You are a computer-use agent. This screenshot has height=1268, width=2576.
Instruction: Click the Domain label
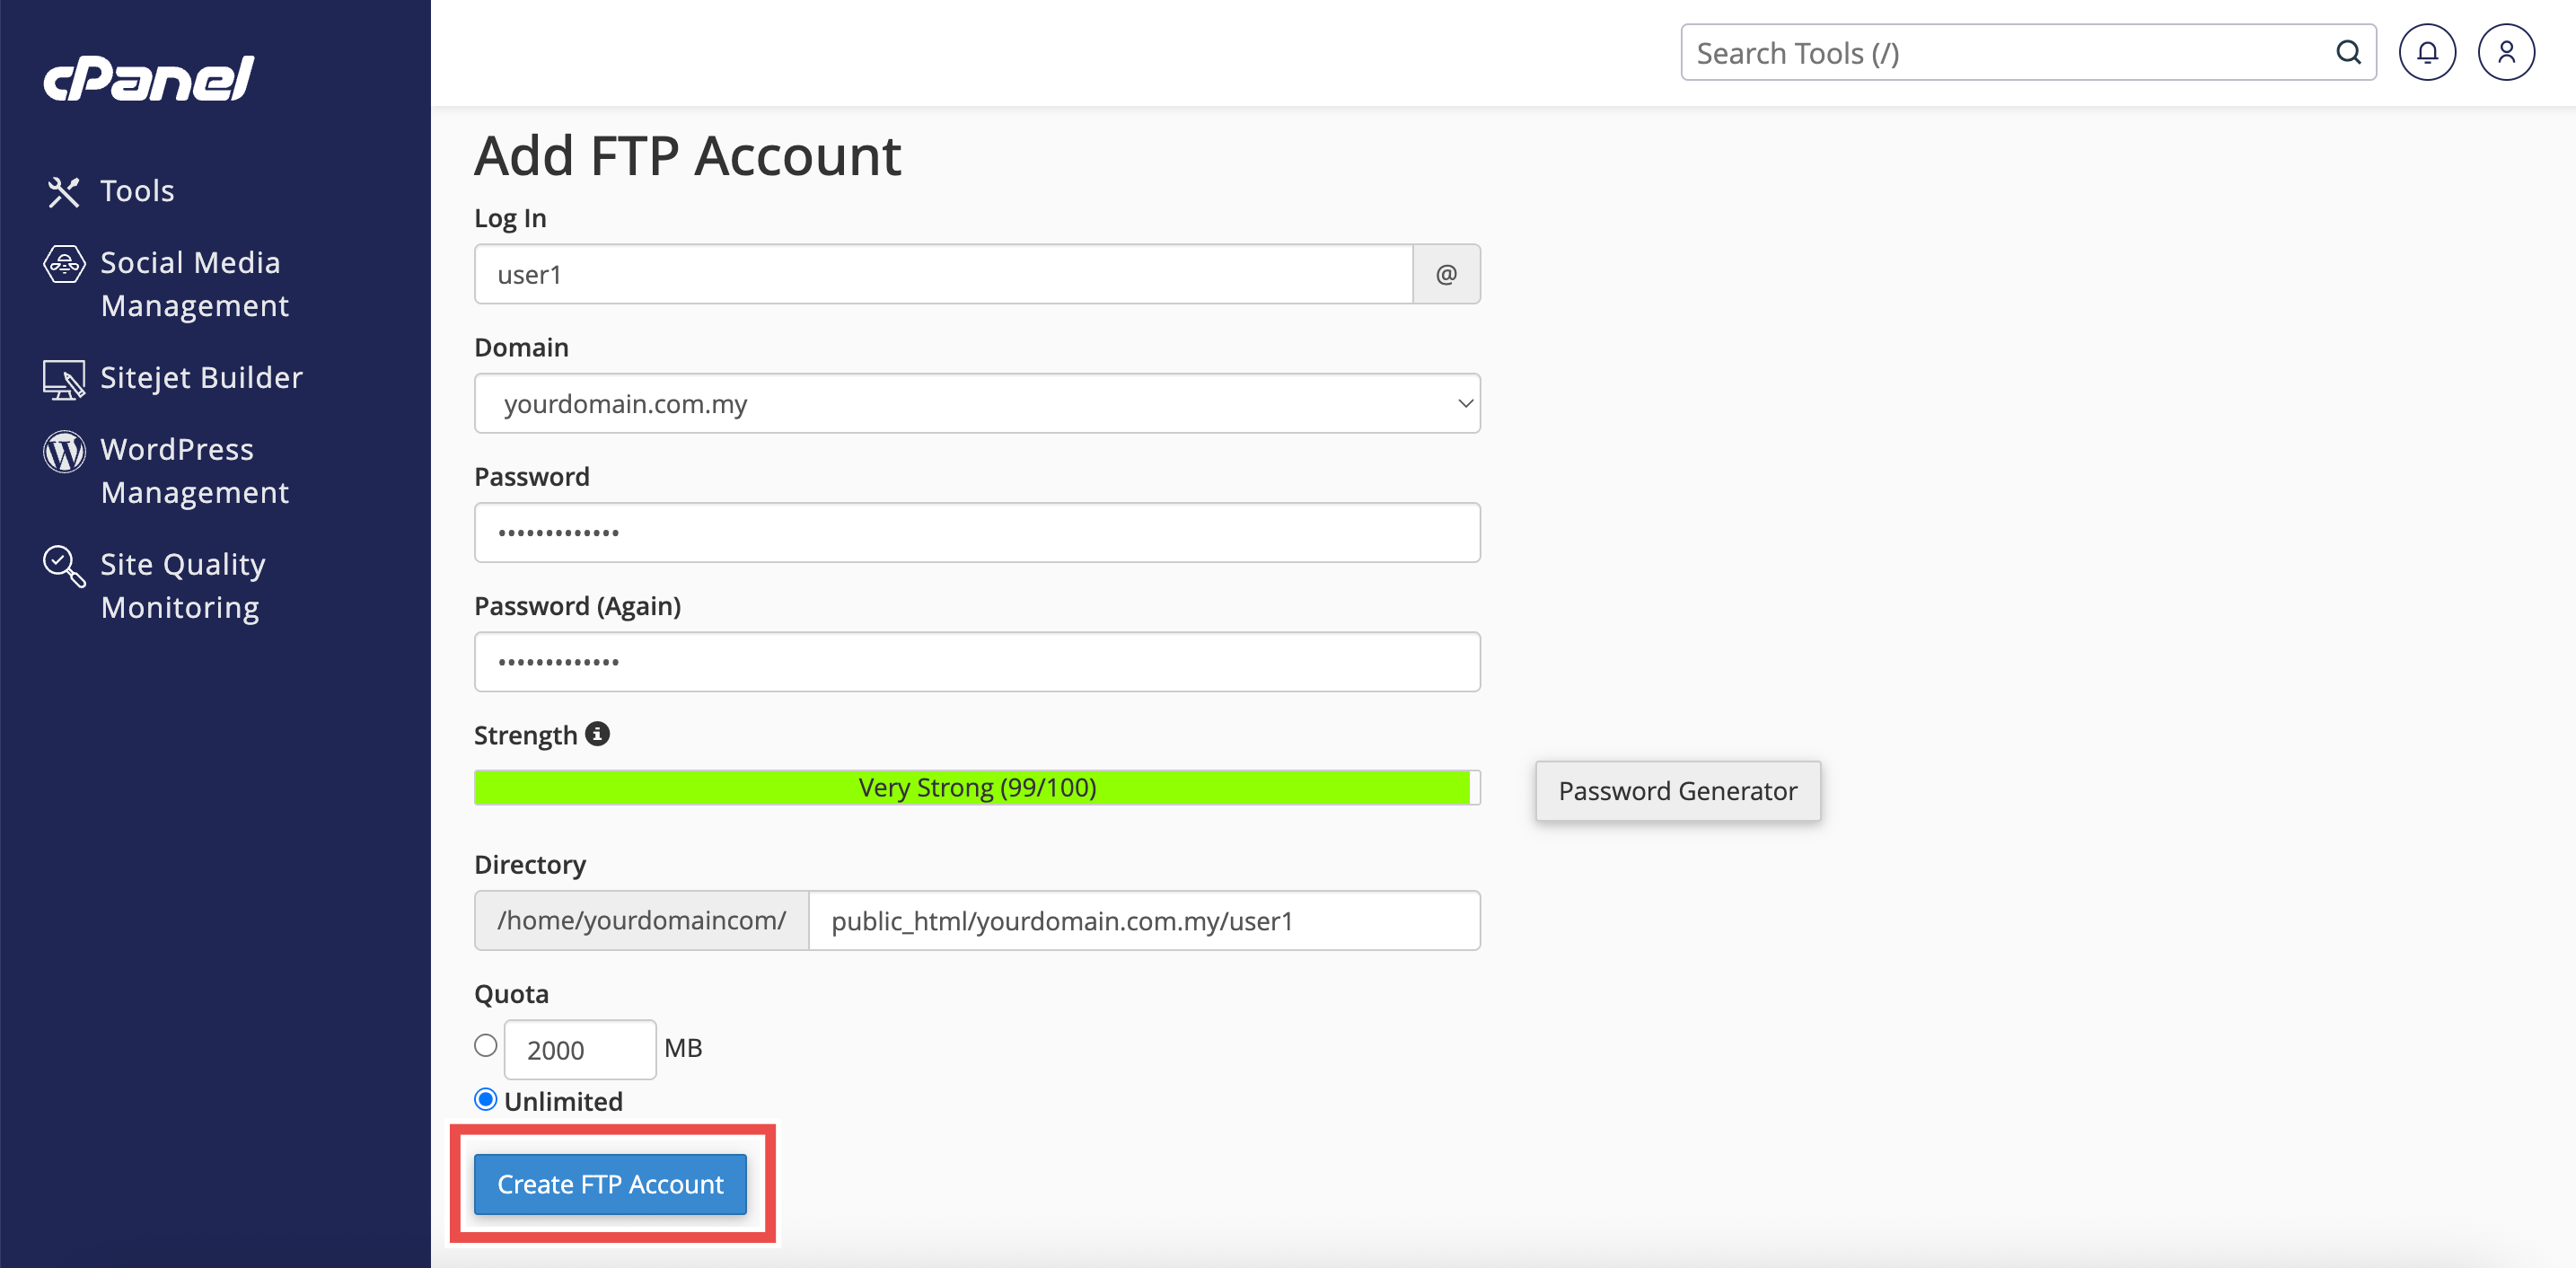tap(521, 348)
